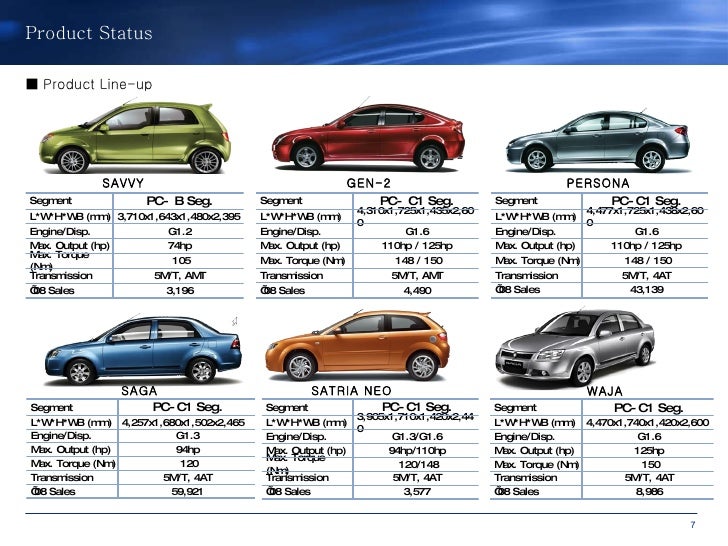Click 'Engine/Disp.' label in SAVVY table
The width and height of the screenshot is (728, 546).
60,231
